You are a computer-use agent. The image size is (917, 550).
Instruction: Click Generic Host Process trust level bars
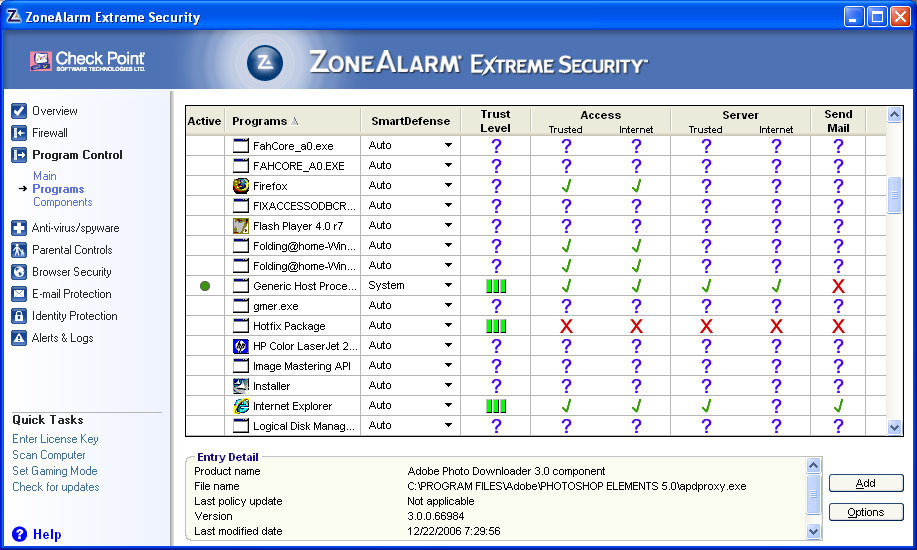pyautogui.click(x=496, y=286)
